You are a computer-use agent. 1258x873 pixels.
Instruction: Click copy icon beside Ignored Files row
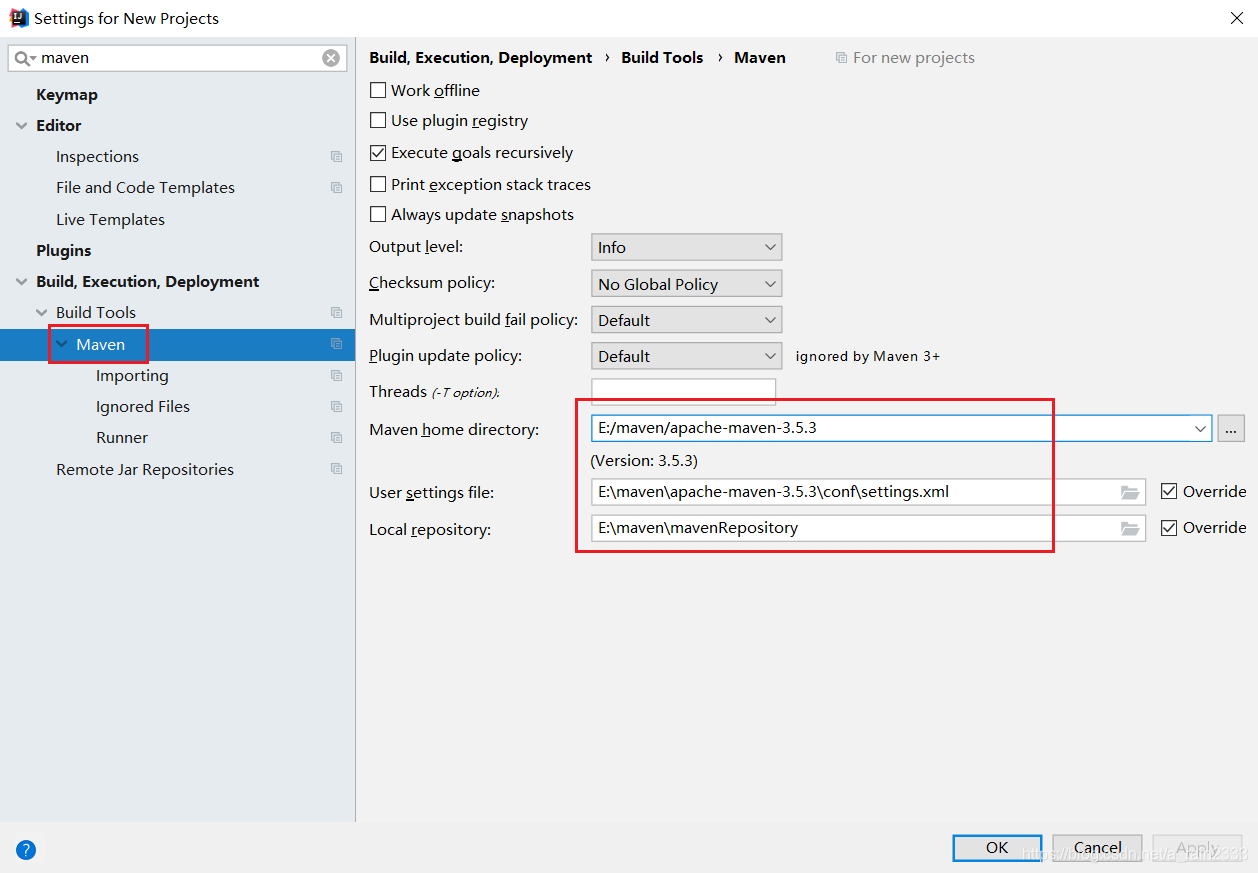coord(336,407)
